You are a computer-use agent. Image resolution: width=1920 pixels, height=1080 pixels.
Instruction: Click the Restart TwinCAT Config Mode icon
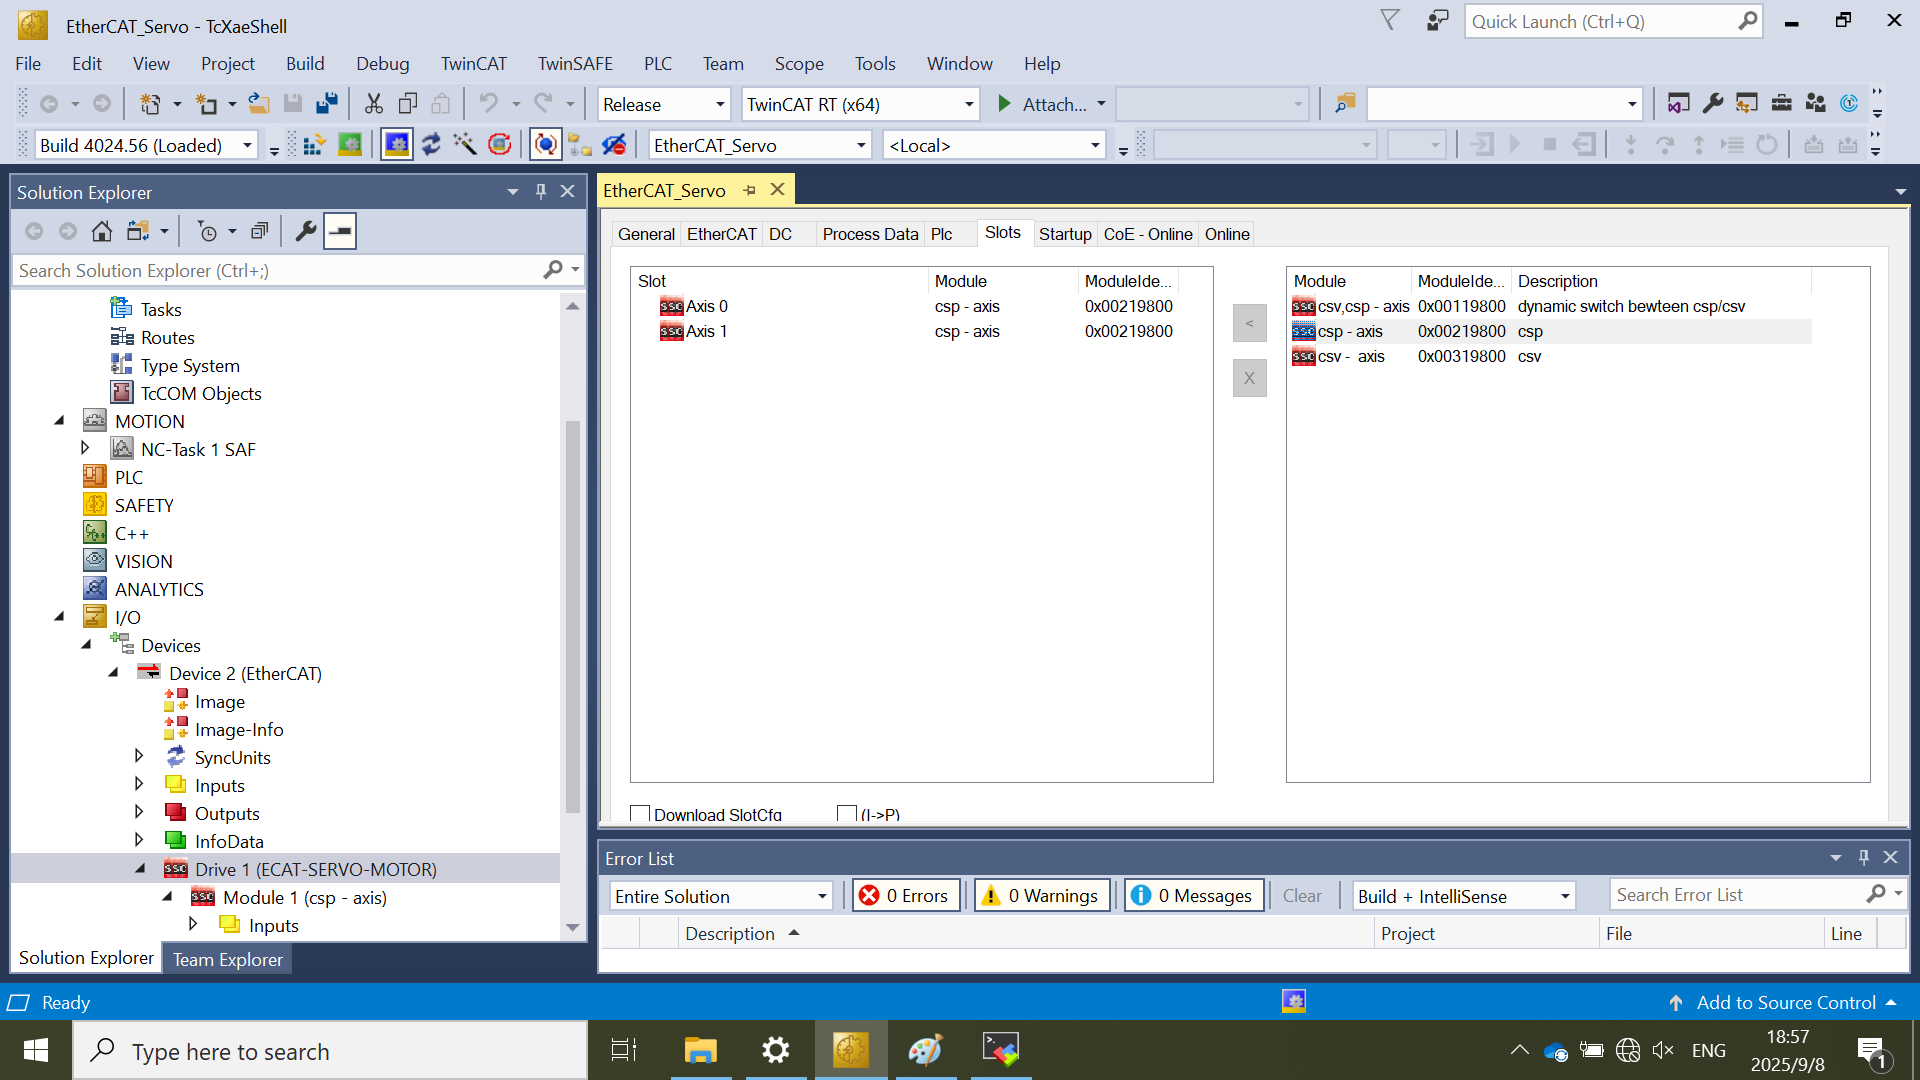pyautogui.click(x=397, y=145)
